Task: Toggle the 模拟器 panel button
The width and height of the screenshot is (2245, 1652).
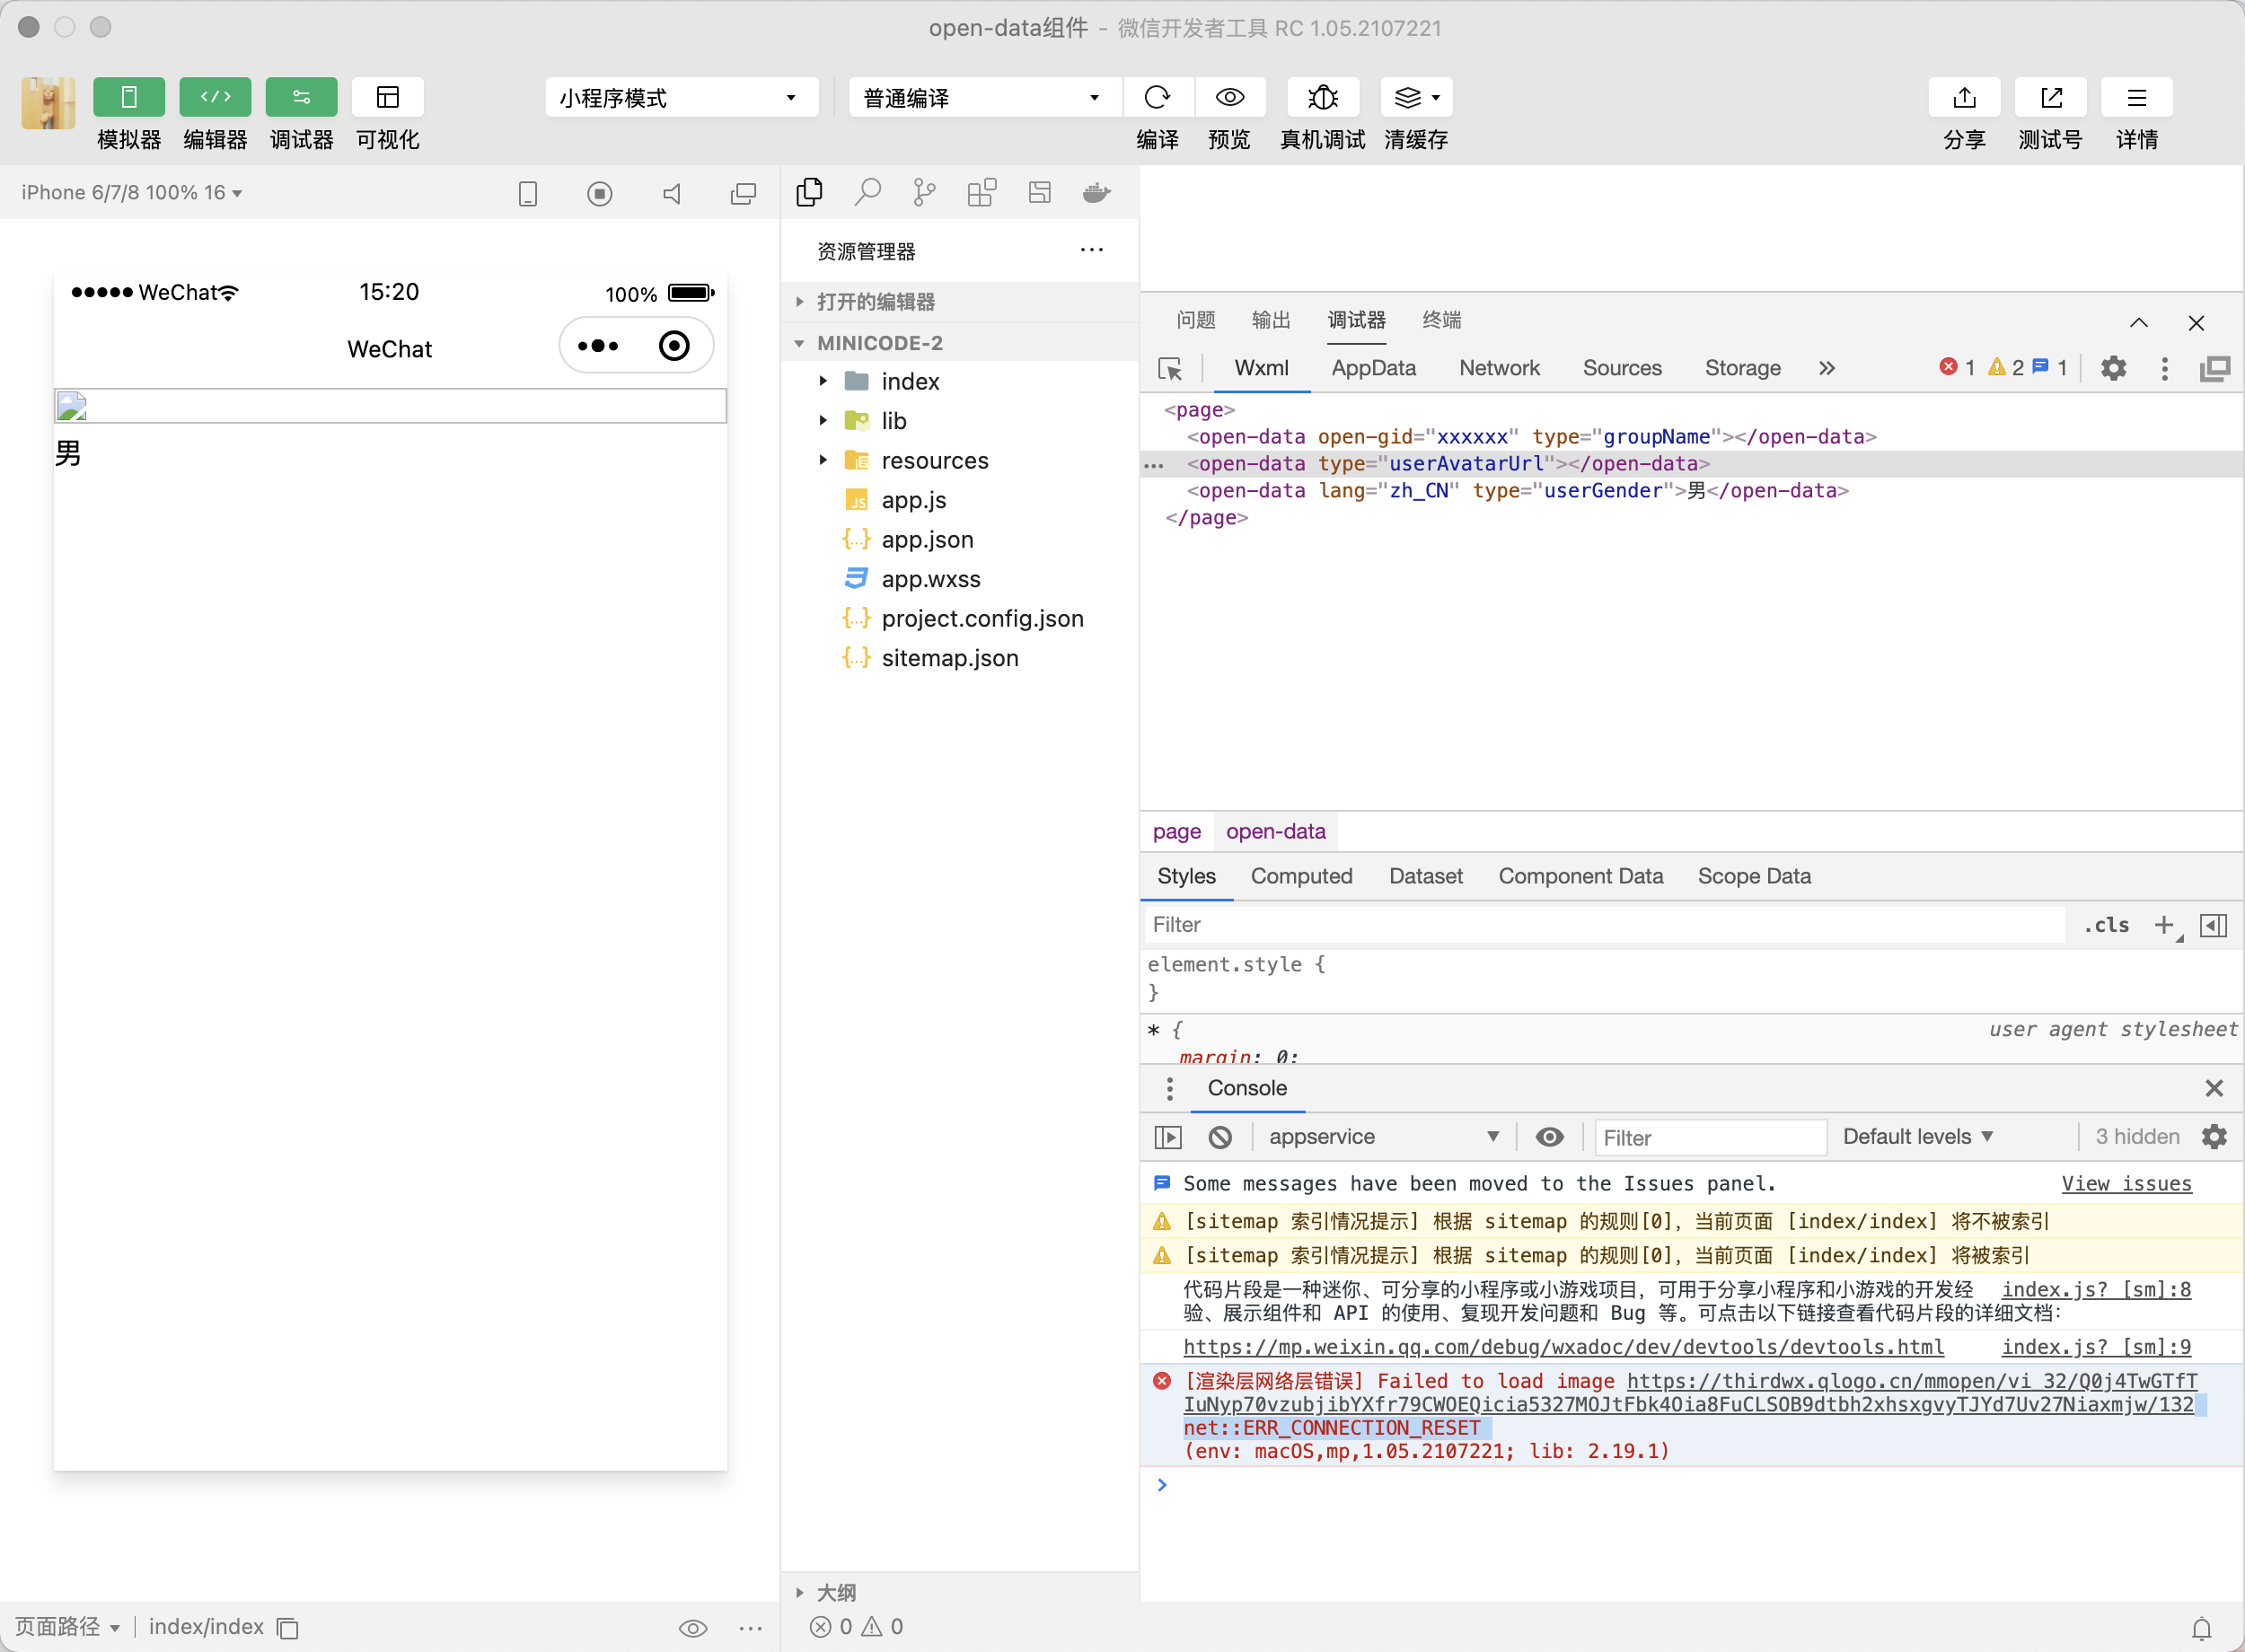Action: [128, 97]
